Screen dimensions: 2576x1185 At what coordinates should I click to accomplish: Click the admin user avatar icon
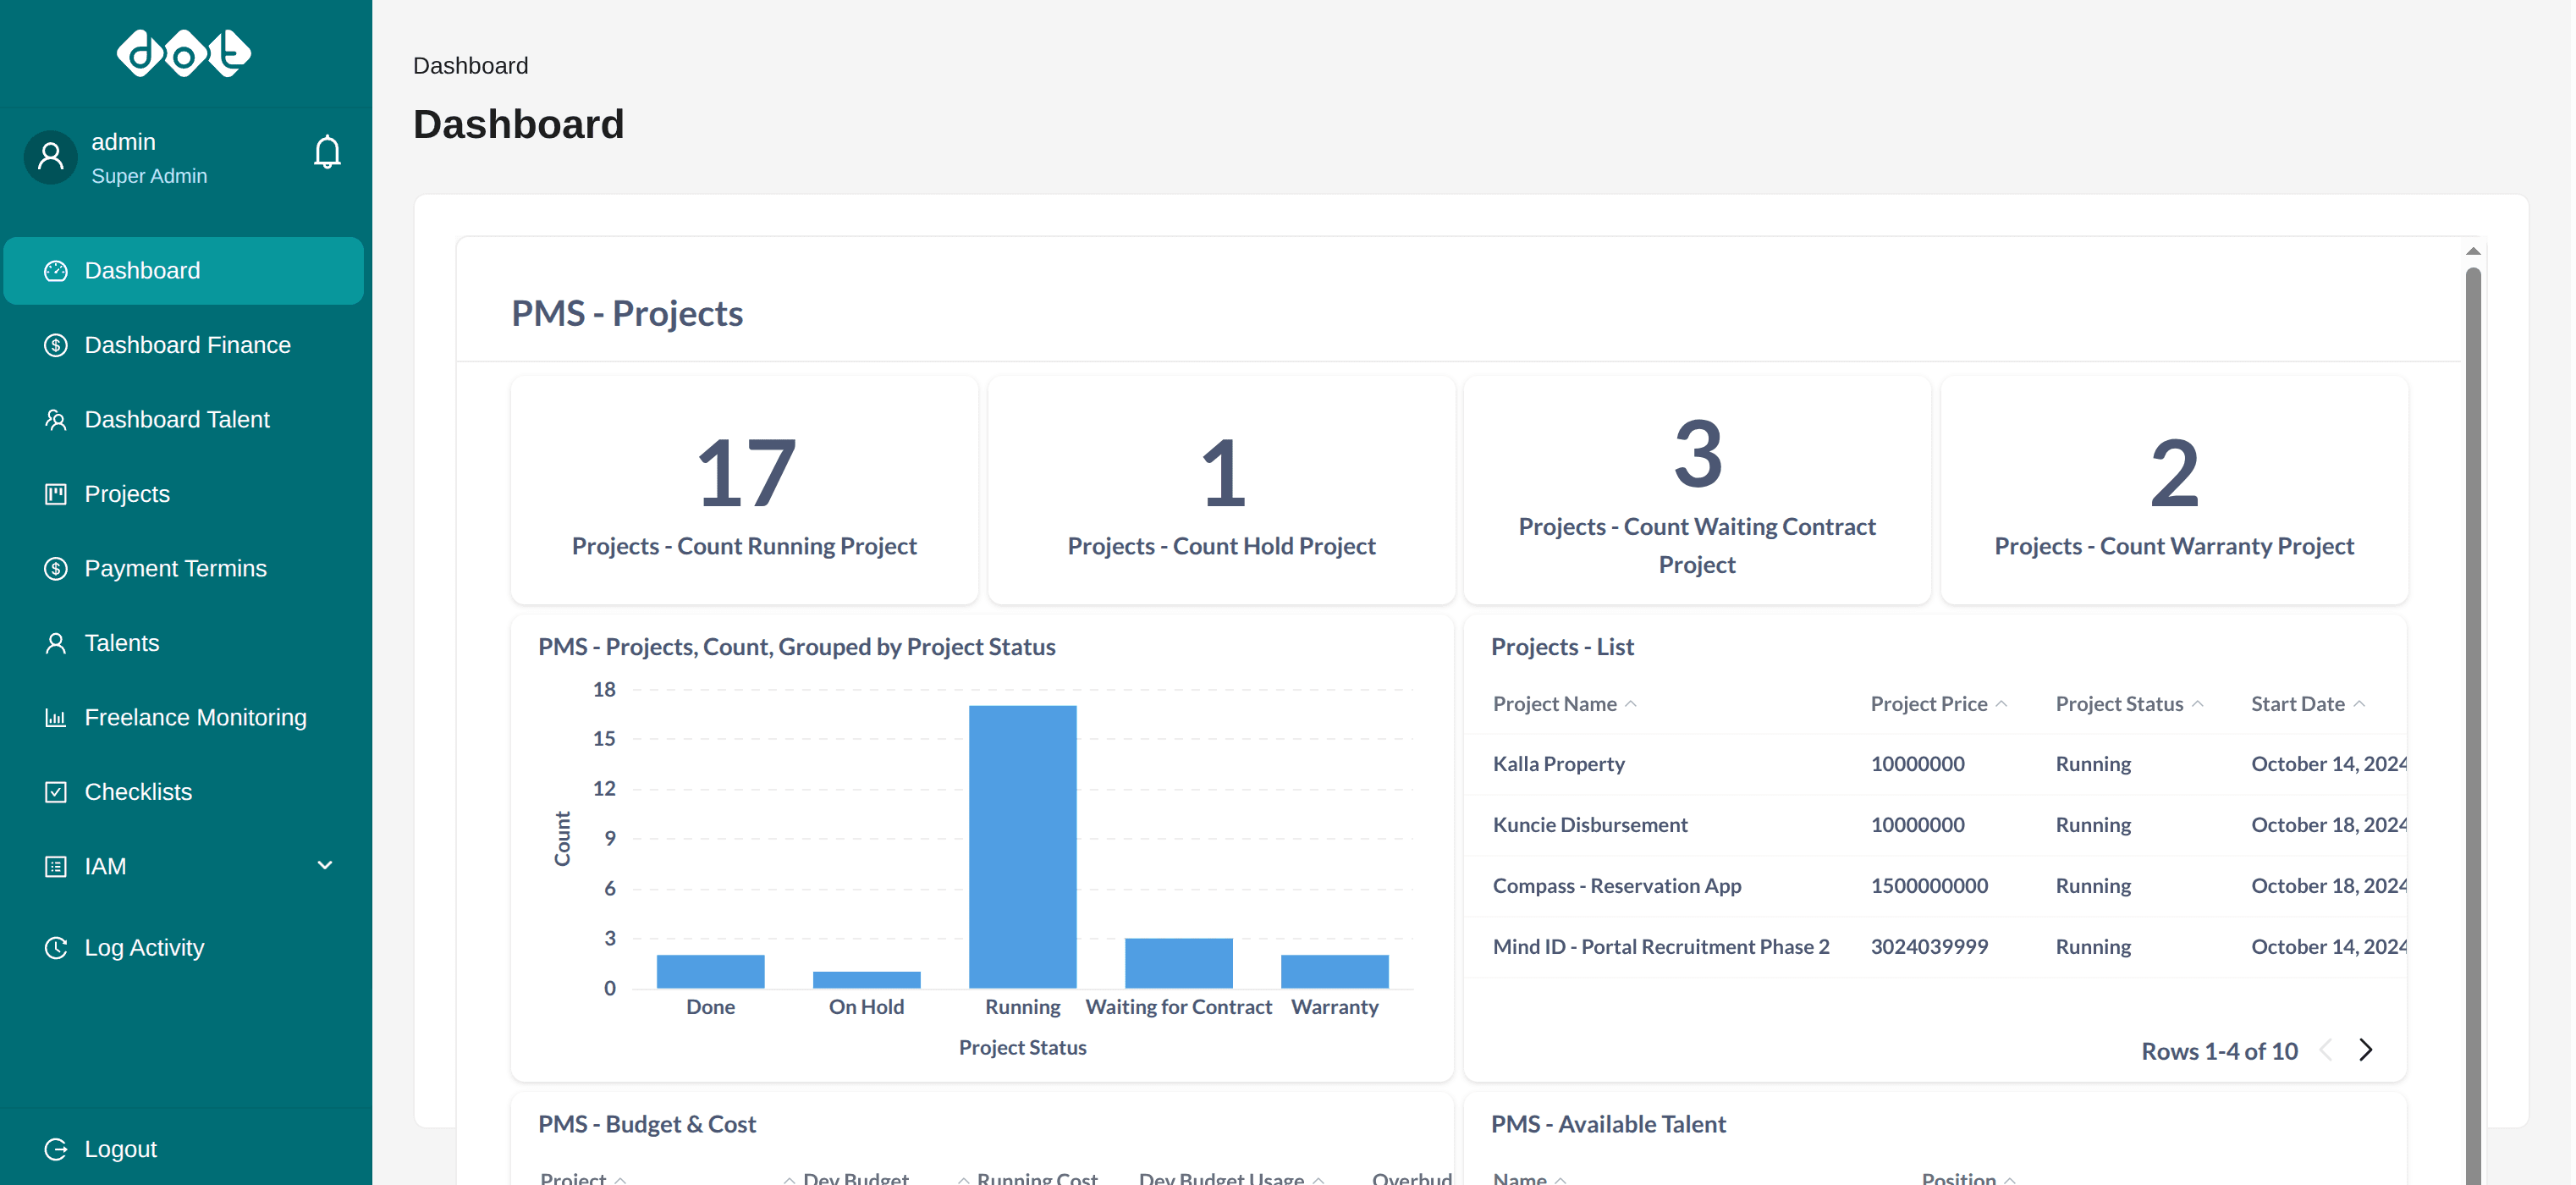tap(51, 157)
